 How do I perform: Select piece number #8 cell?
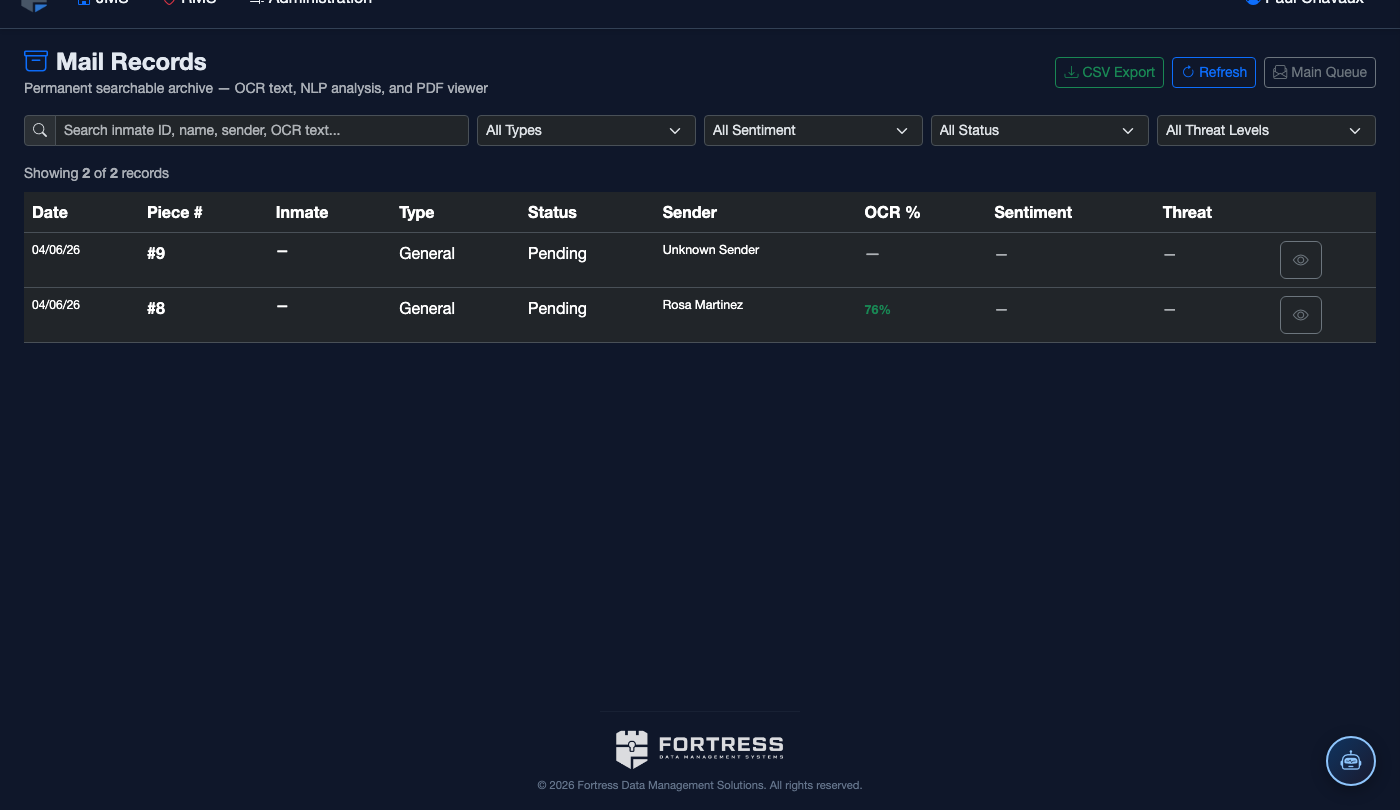point(156,309)
